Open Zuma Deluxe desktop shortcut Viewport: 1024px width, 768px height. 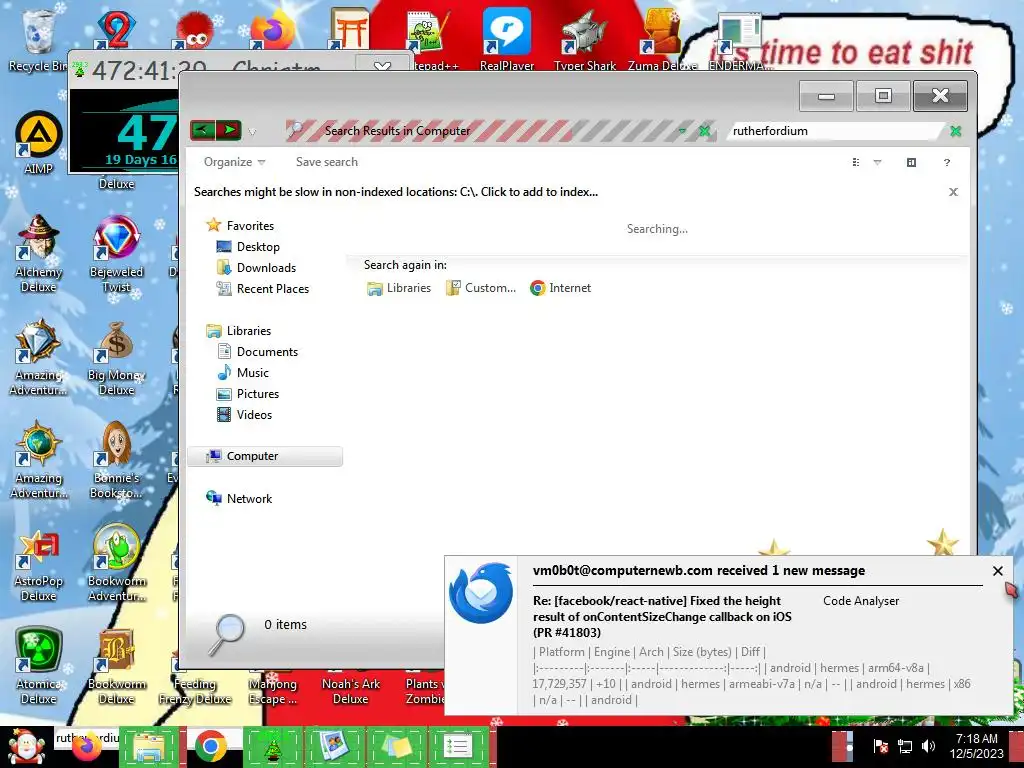662,39
